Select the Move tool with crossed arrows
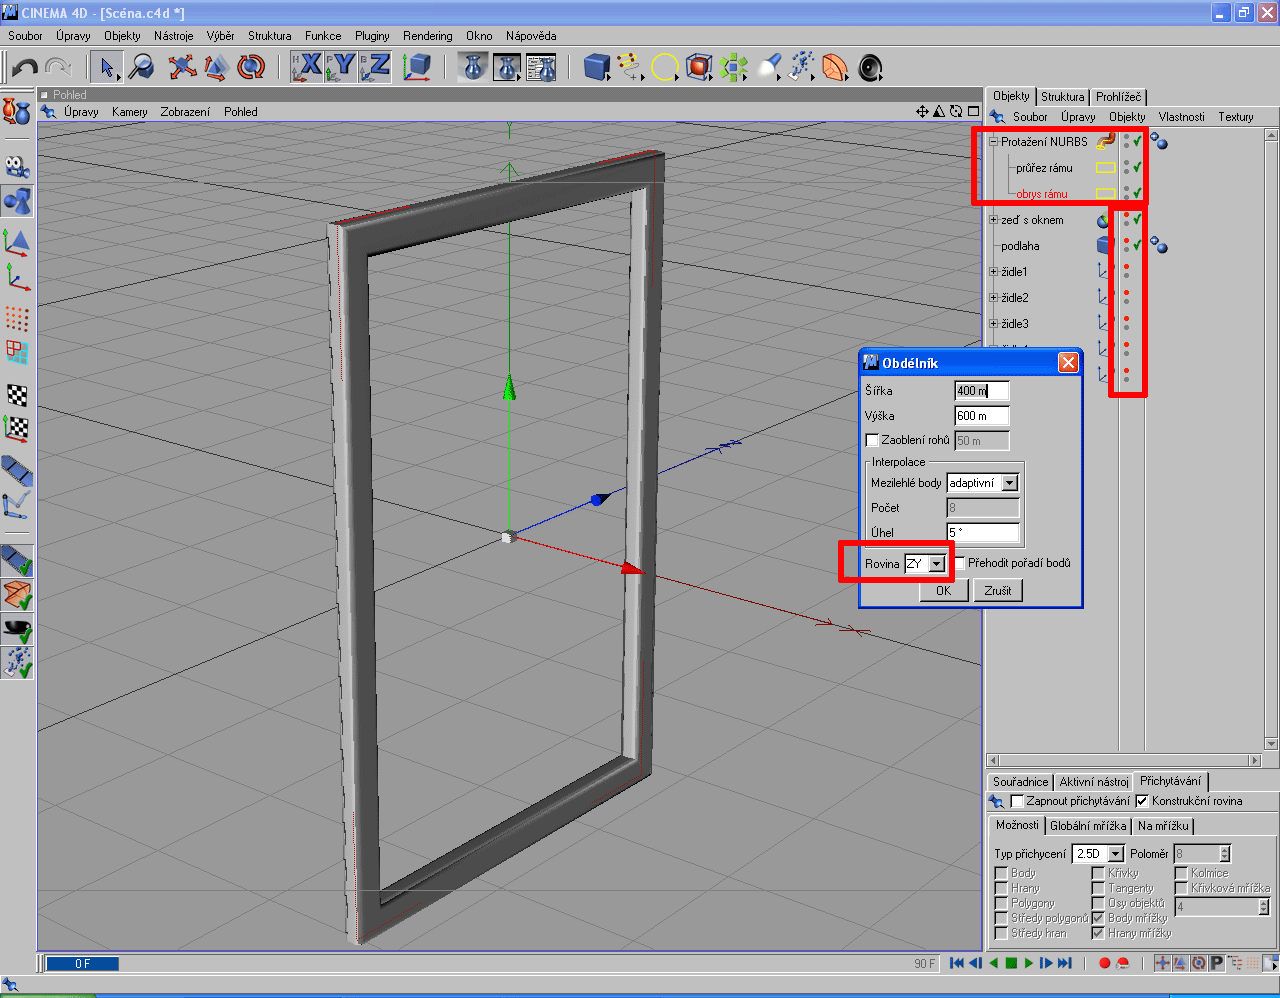This screenshot has width=1280, height=998. pos(182,68)
